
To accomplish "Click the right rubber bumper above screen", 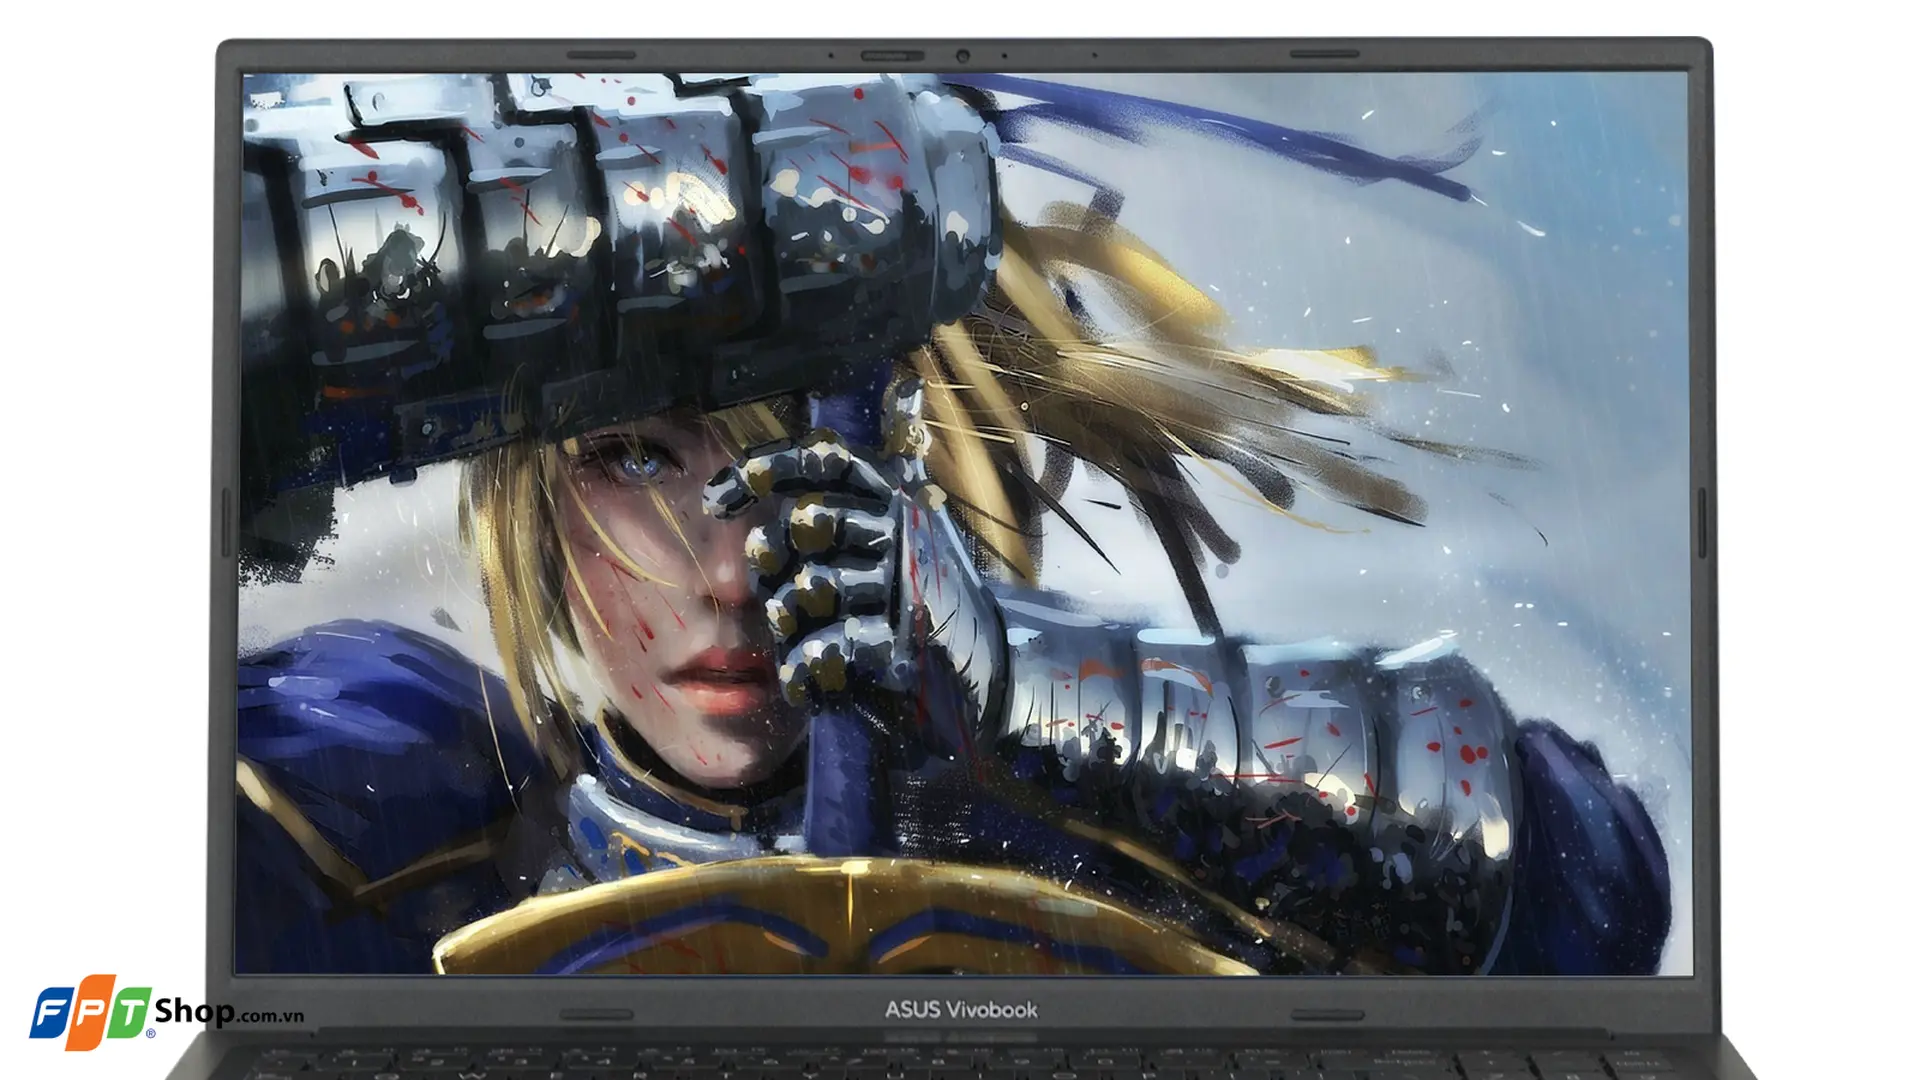I will click(1323, 54).
